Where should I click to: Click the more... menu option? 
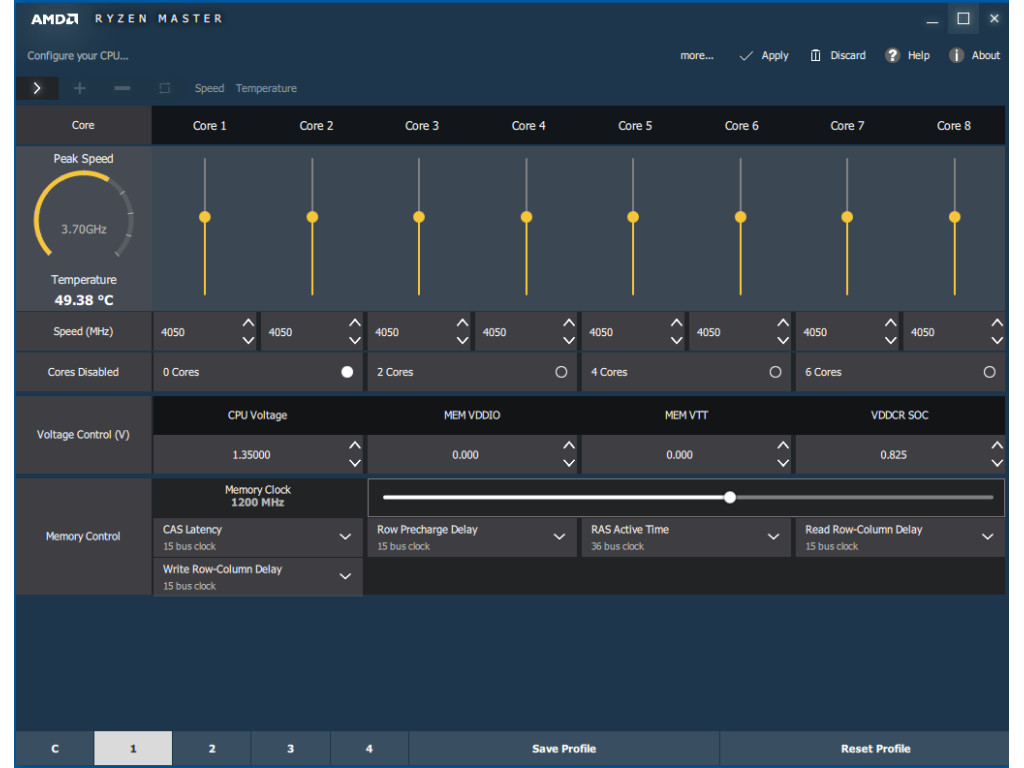coord(697,56)
